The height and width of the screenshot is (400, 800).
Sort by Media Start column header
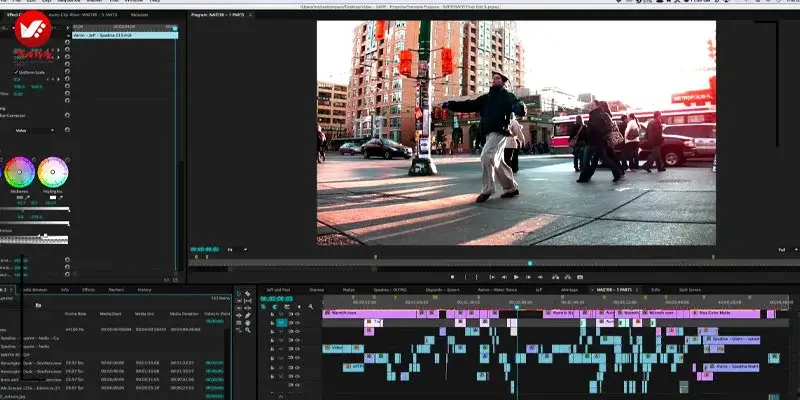(110, 314)
